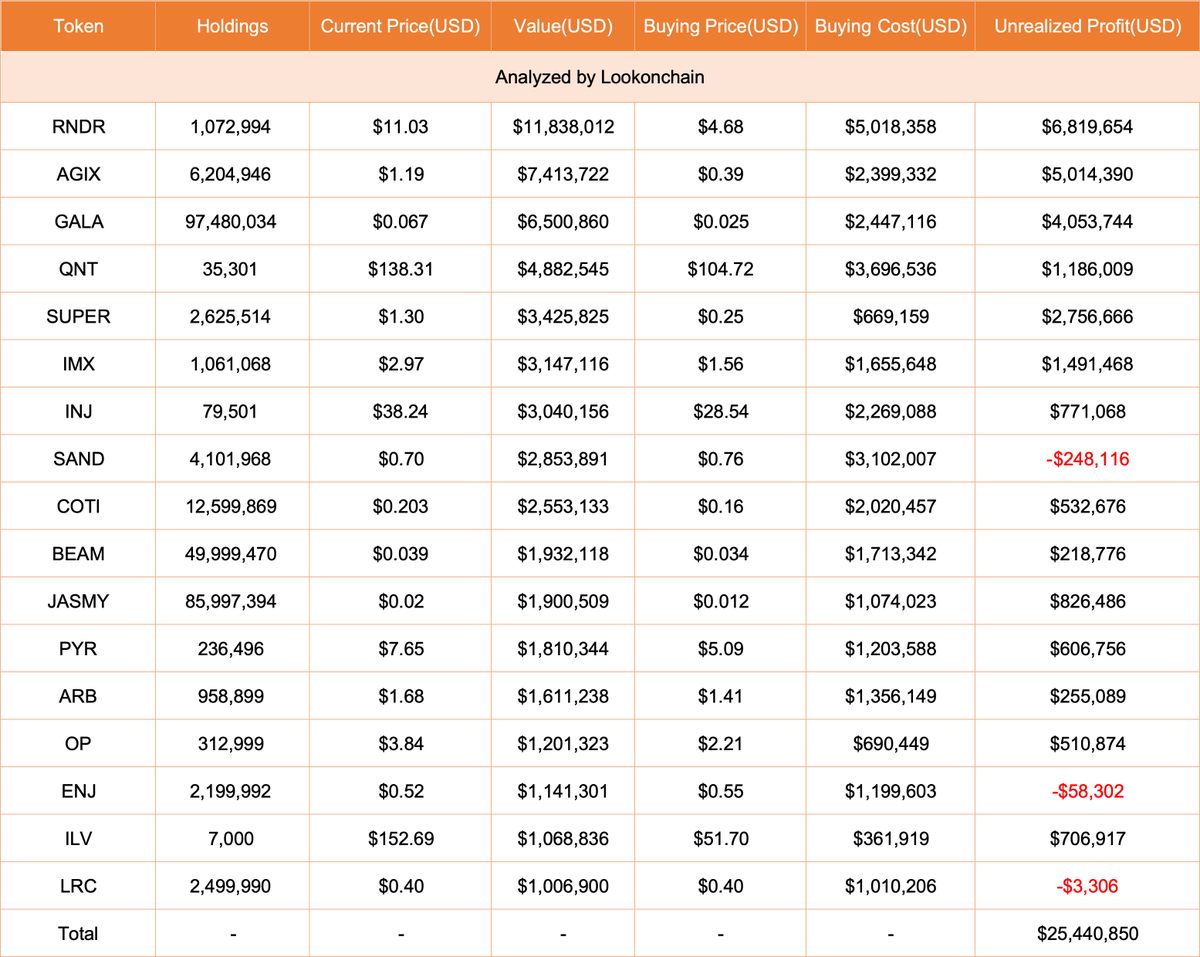The image size is (1200, 957).
Task: Click QNT current price $138.31
Action: coord(401,269)
